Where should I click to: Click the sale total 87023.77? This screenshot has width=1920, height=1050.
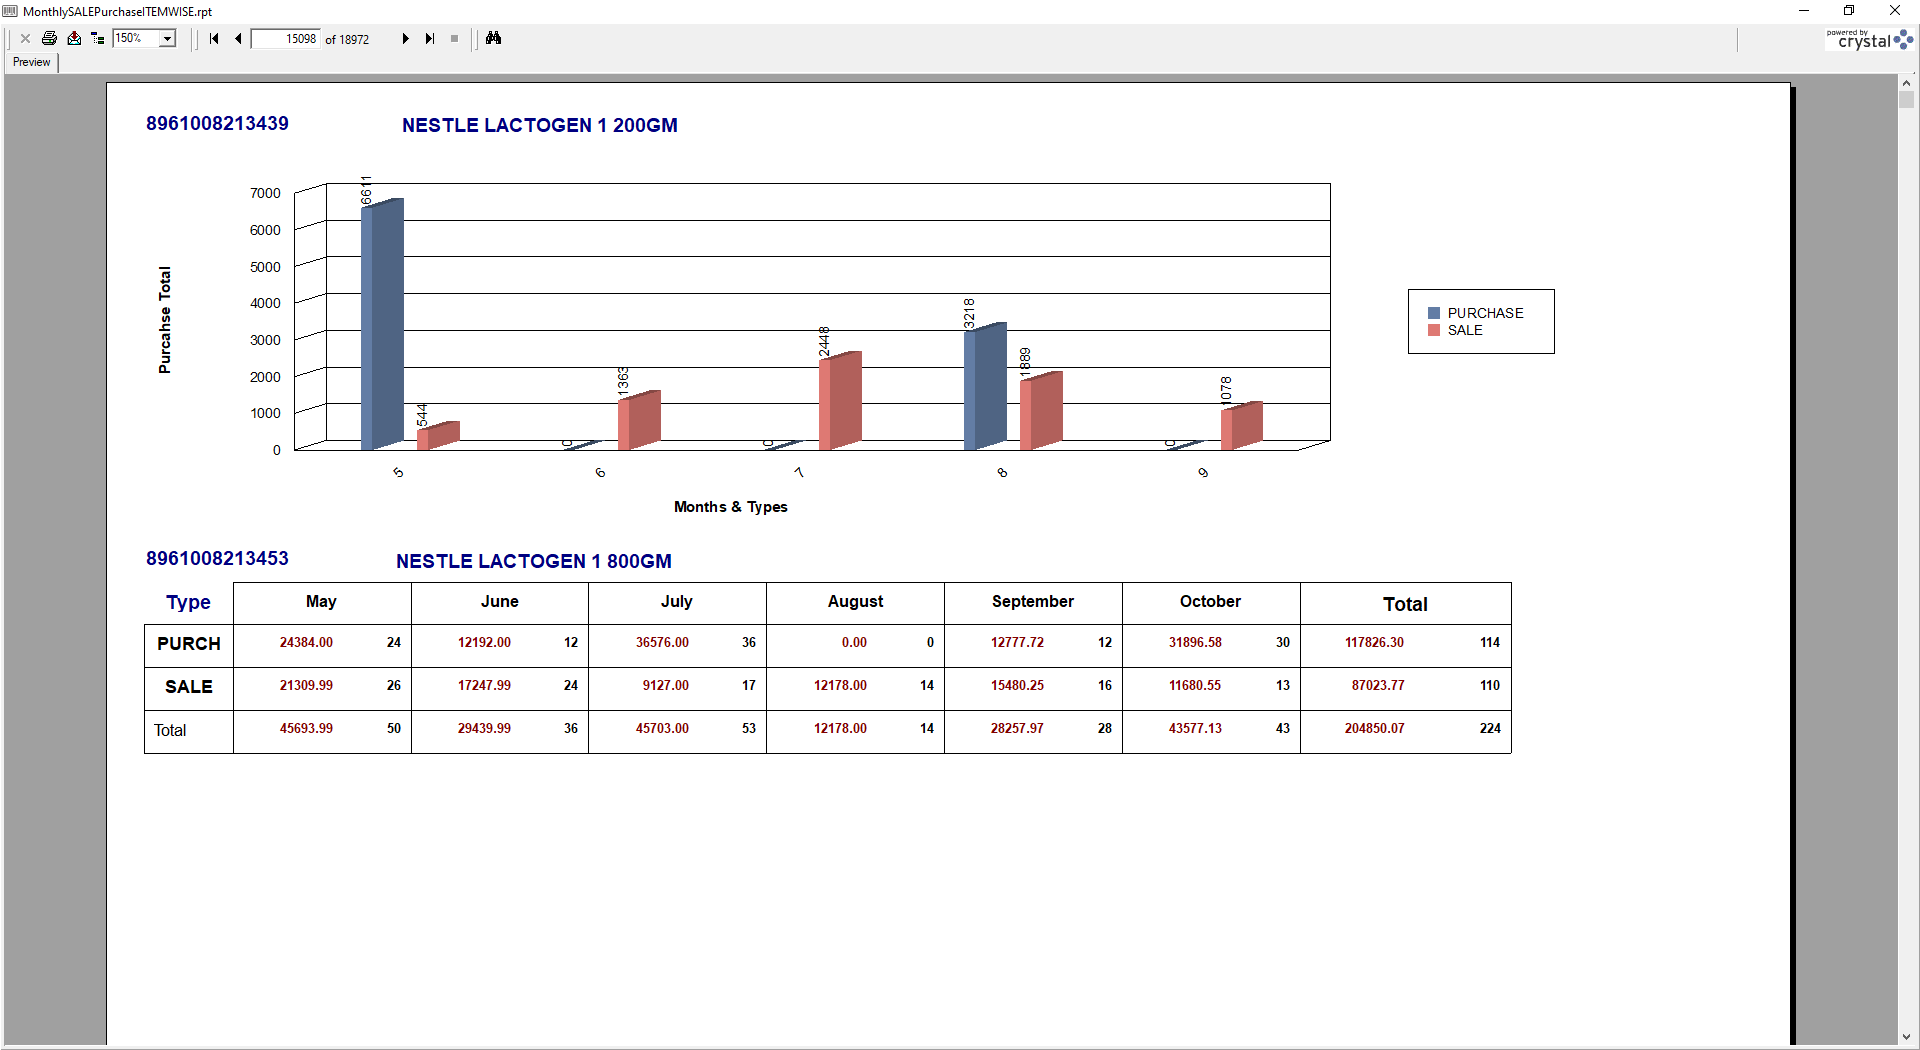click(x=1378, y=686)
